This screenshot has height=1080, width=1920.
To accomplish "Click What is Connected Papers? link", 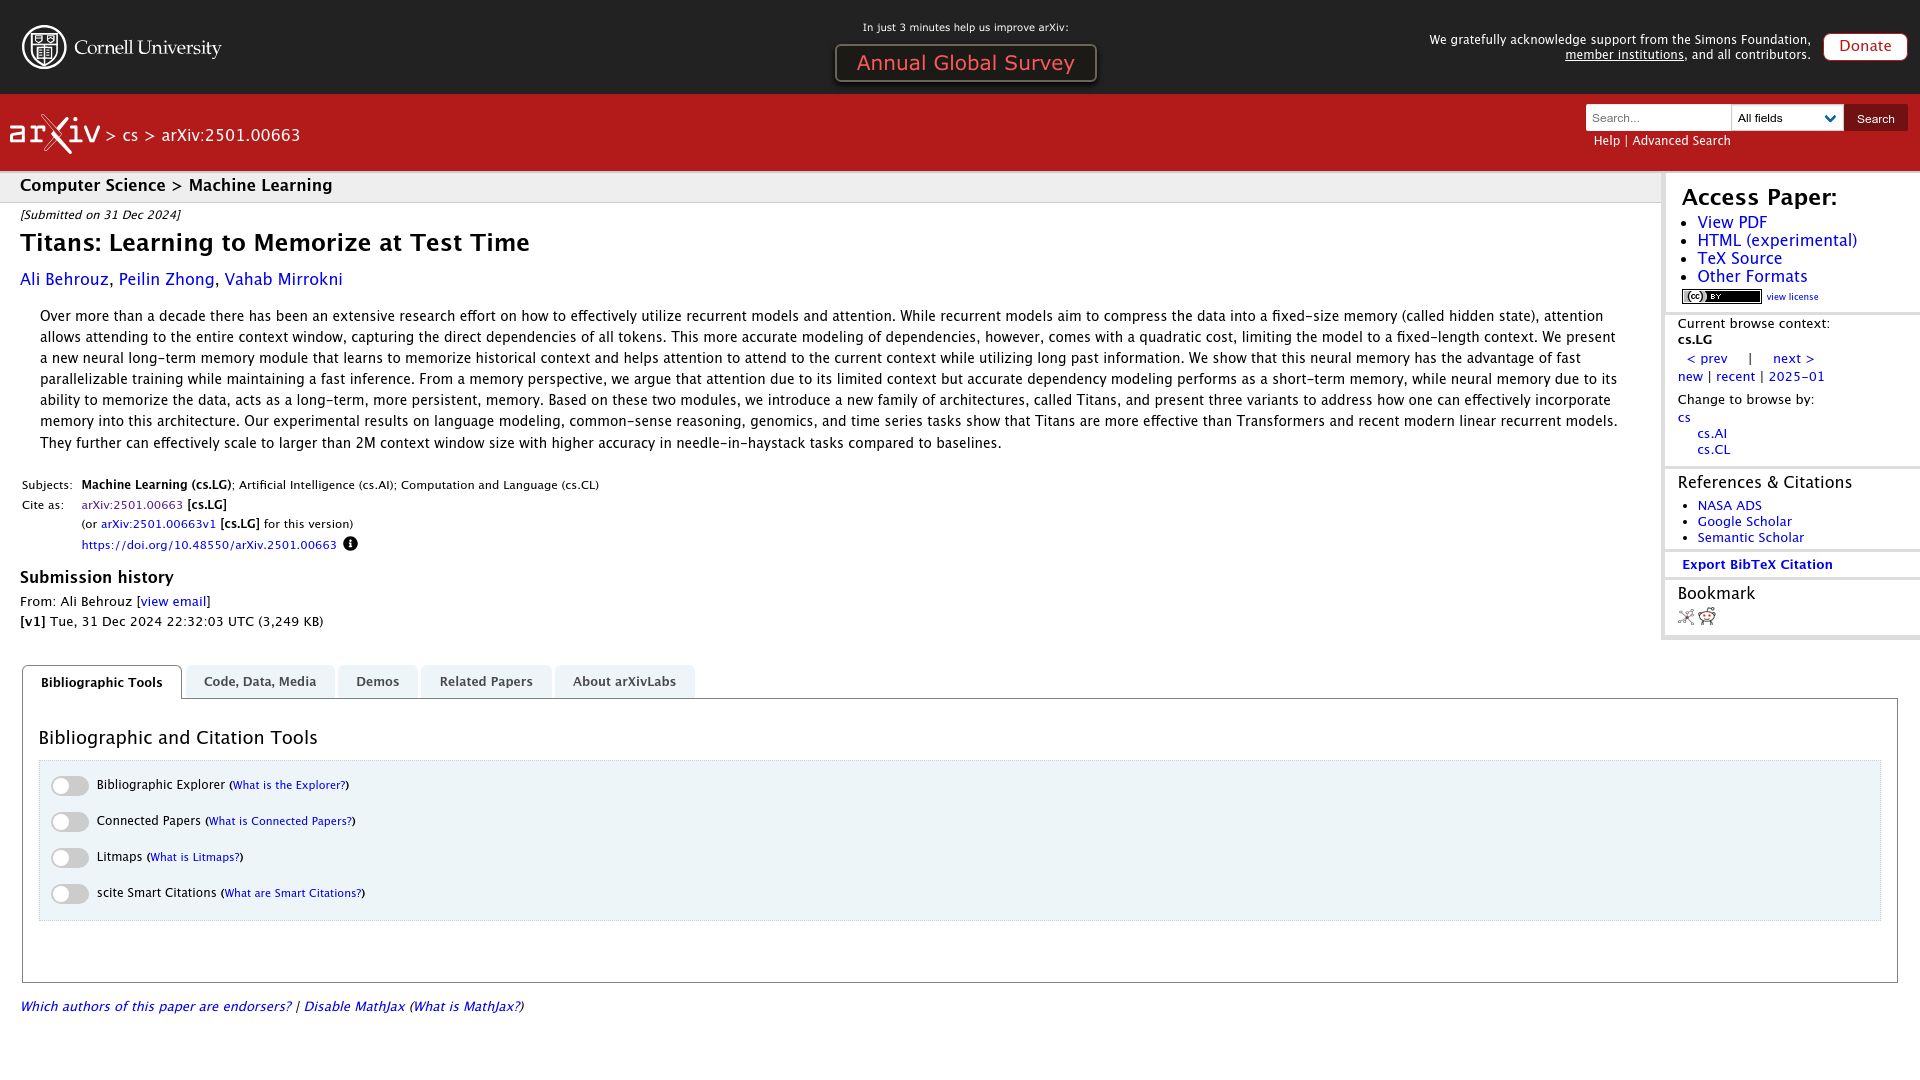I will tap(280, 822).
